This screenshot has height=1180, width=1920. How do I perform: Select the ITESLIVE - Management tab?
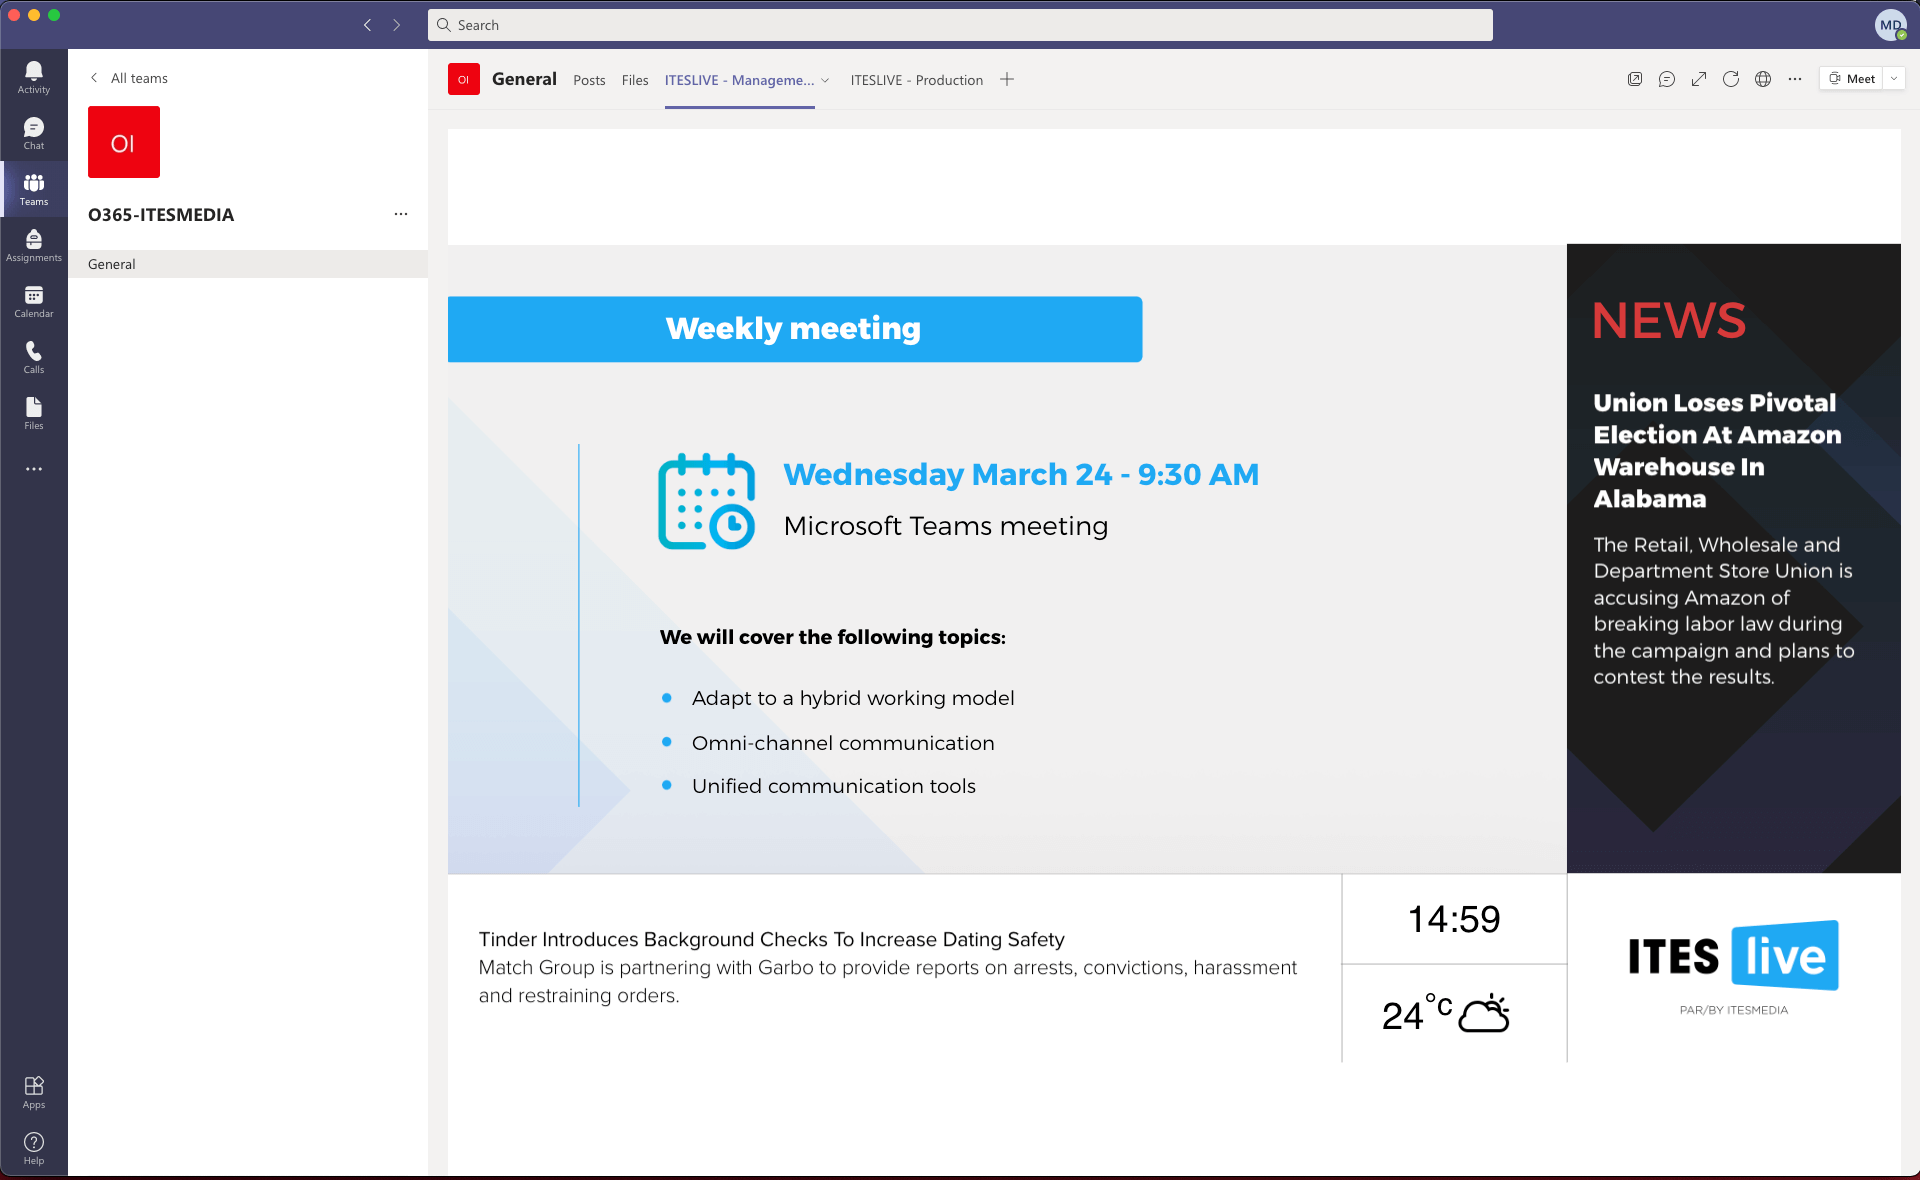point(739,80)
